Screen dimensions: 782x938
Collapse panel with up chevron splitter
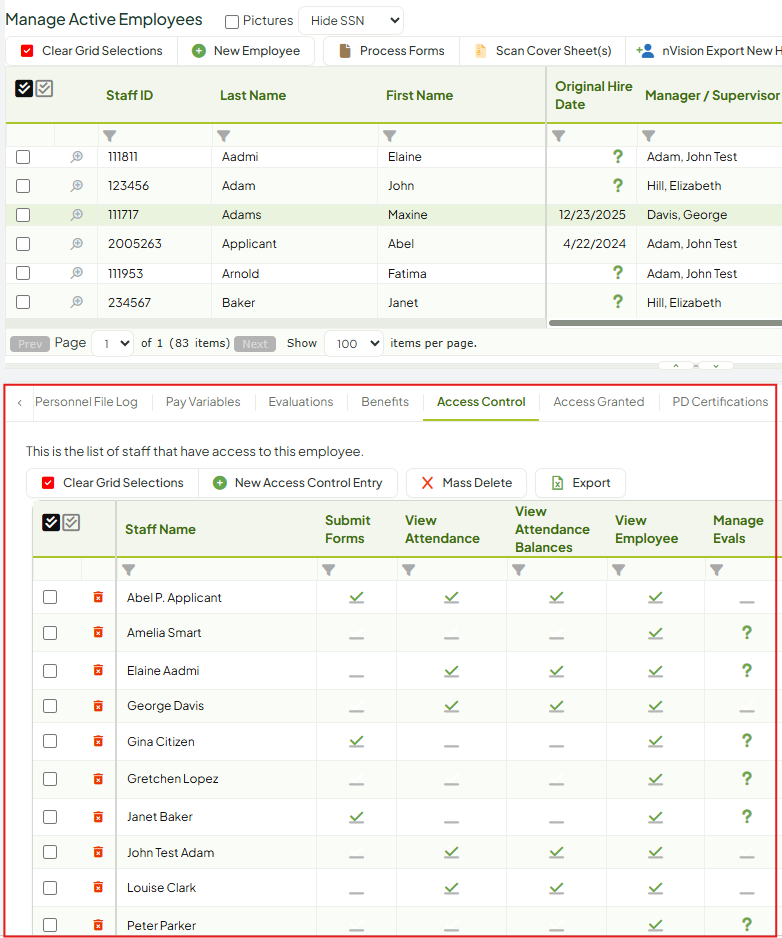676,366
